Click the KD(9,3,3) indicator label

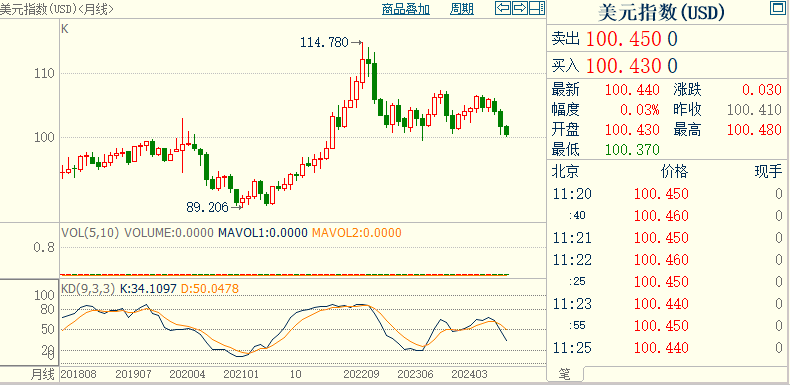[88, 289]
